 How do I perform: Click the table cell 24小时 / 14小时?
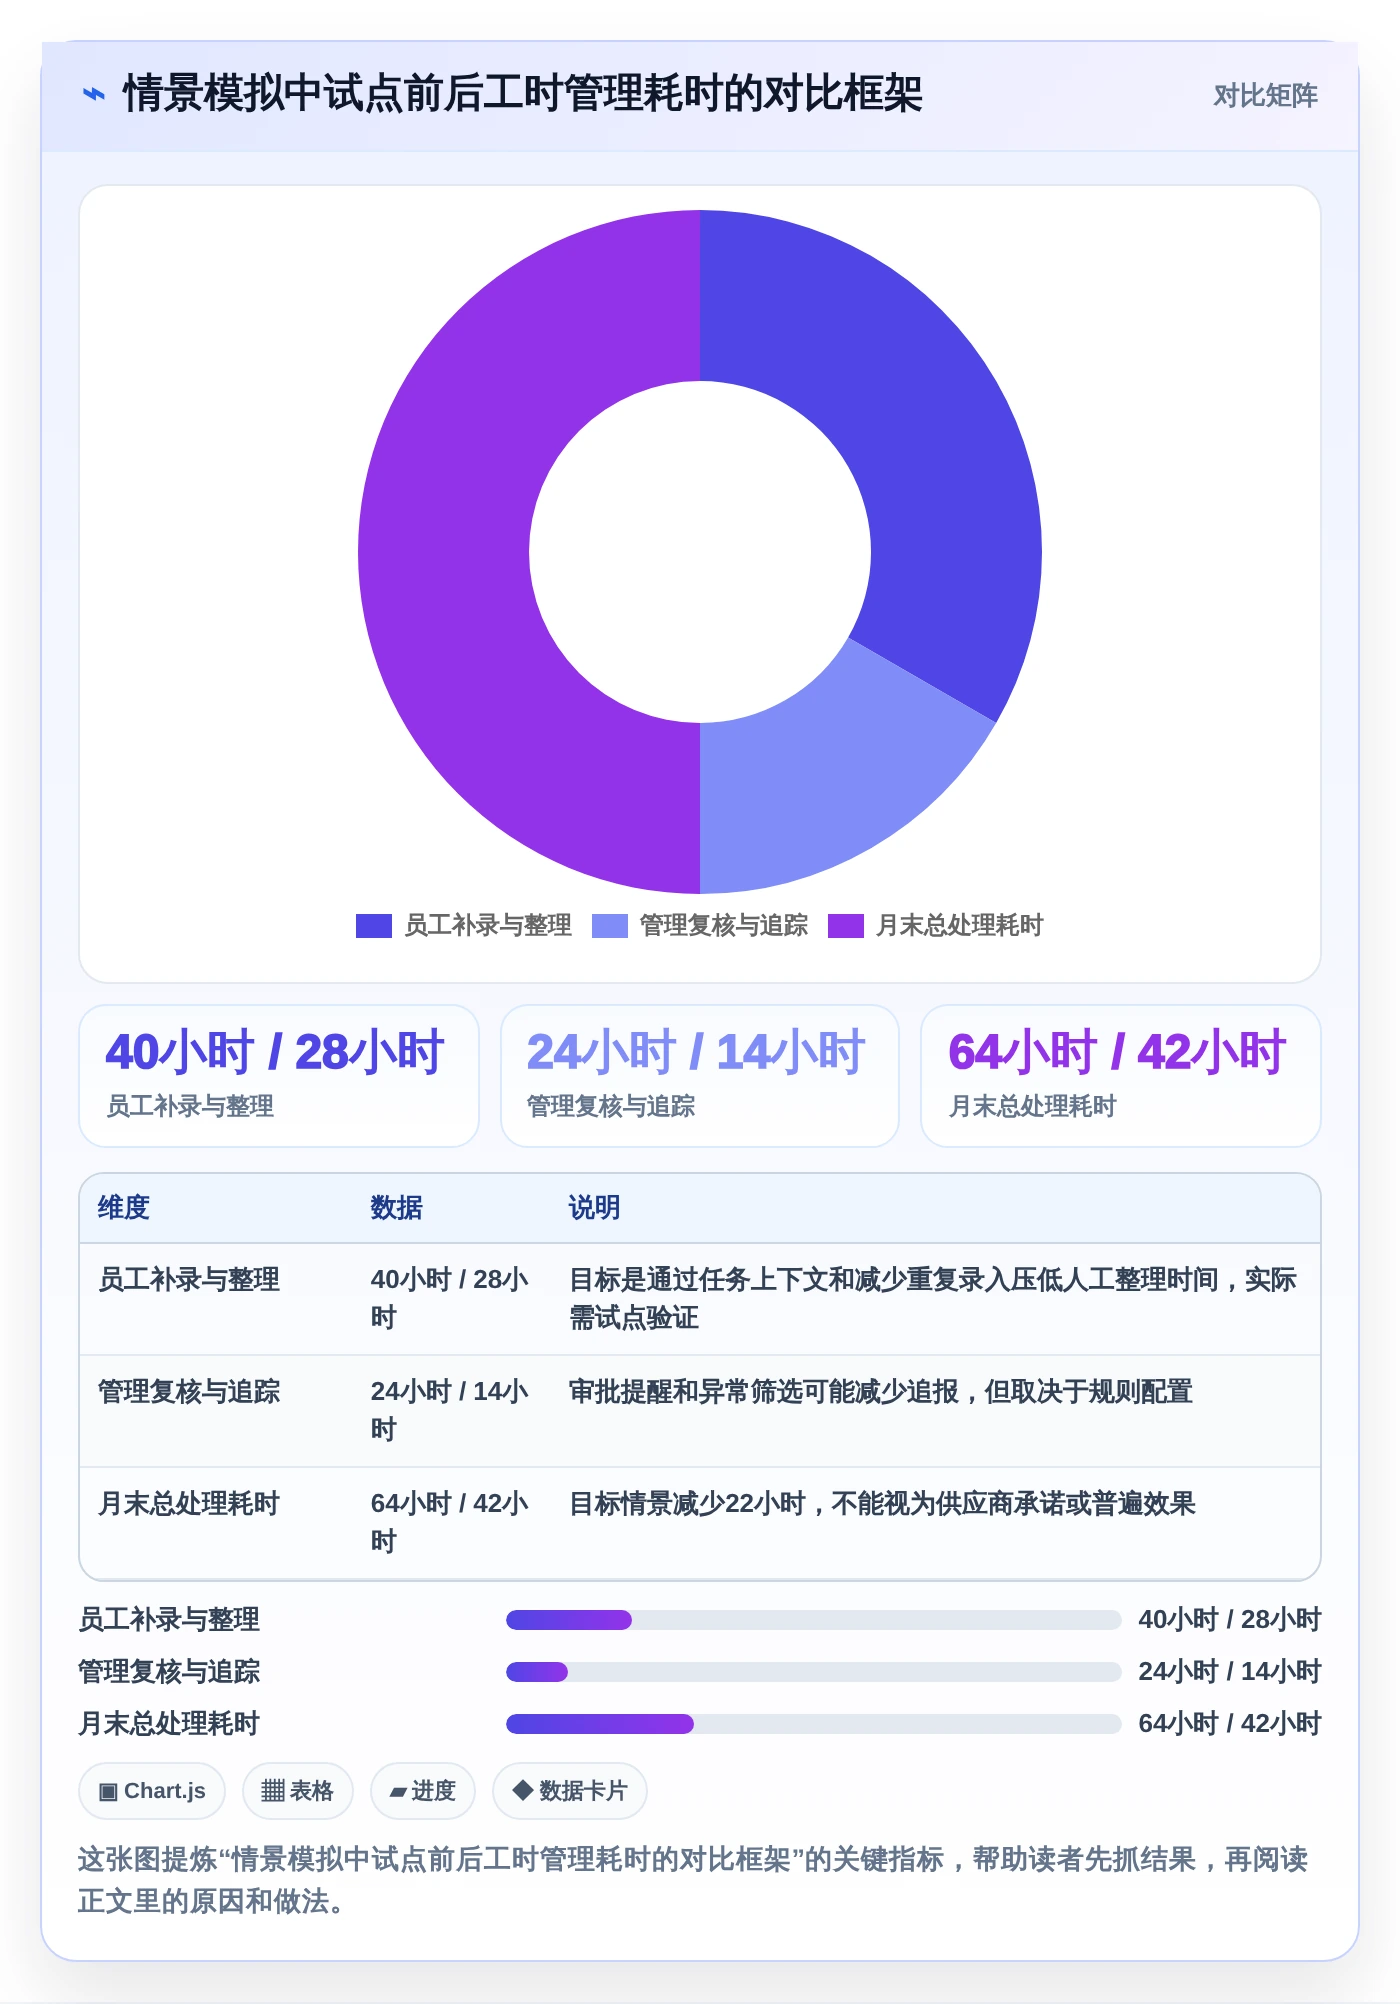coord(450,1411)
